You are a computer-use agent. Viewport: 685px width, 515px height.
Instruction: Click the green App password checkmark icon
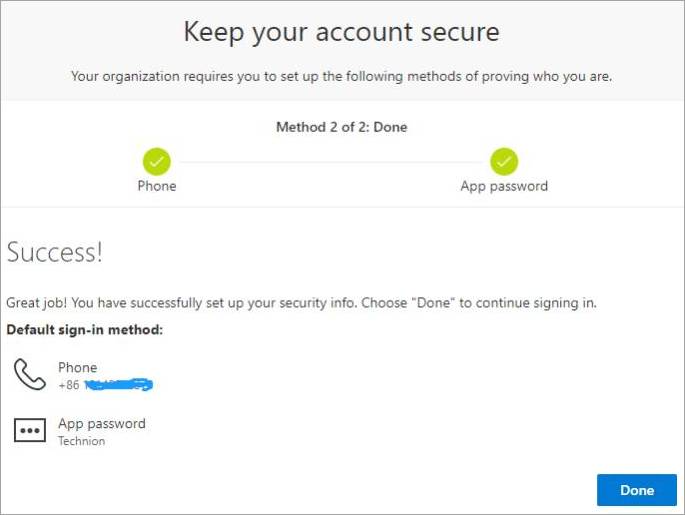[x=504, y=161]
